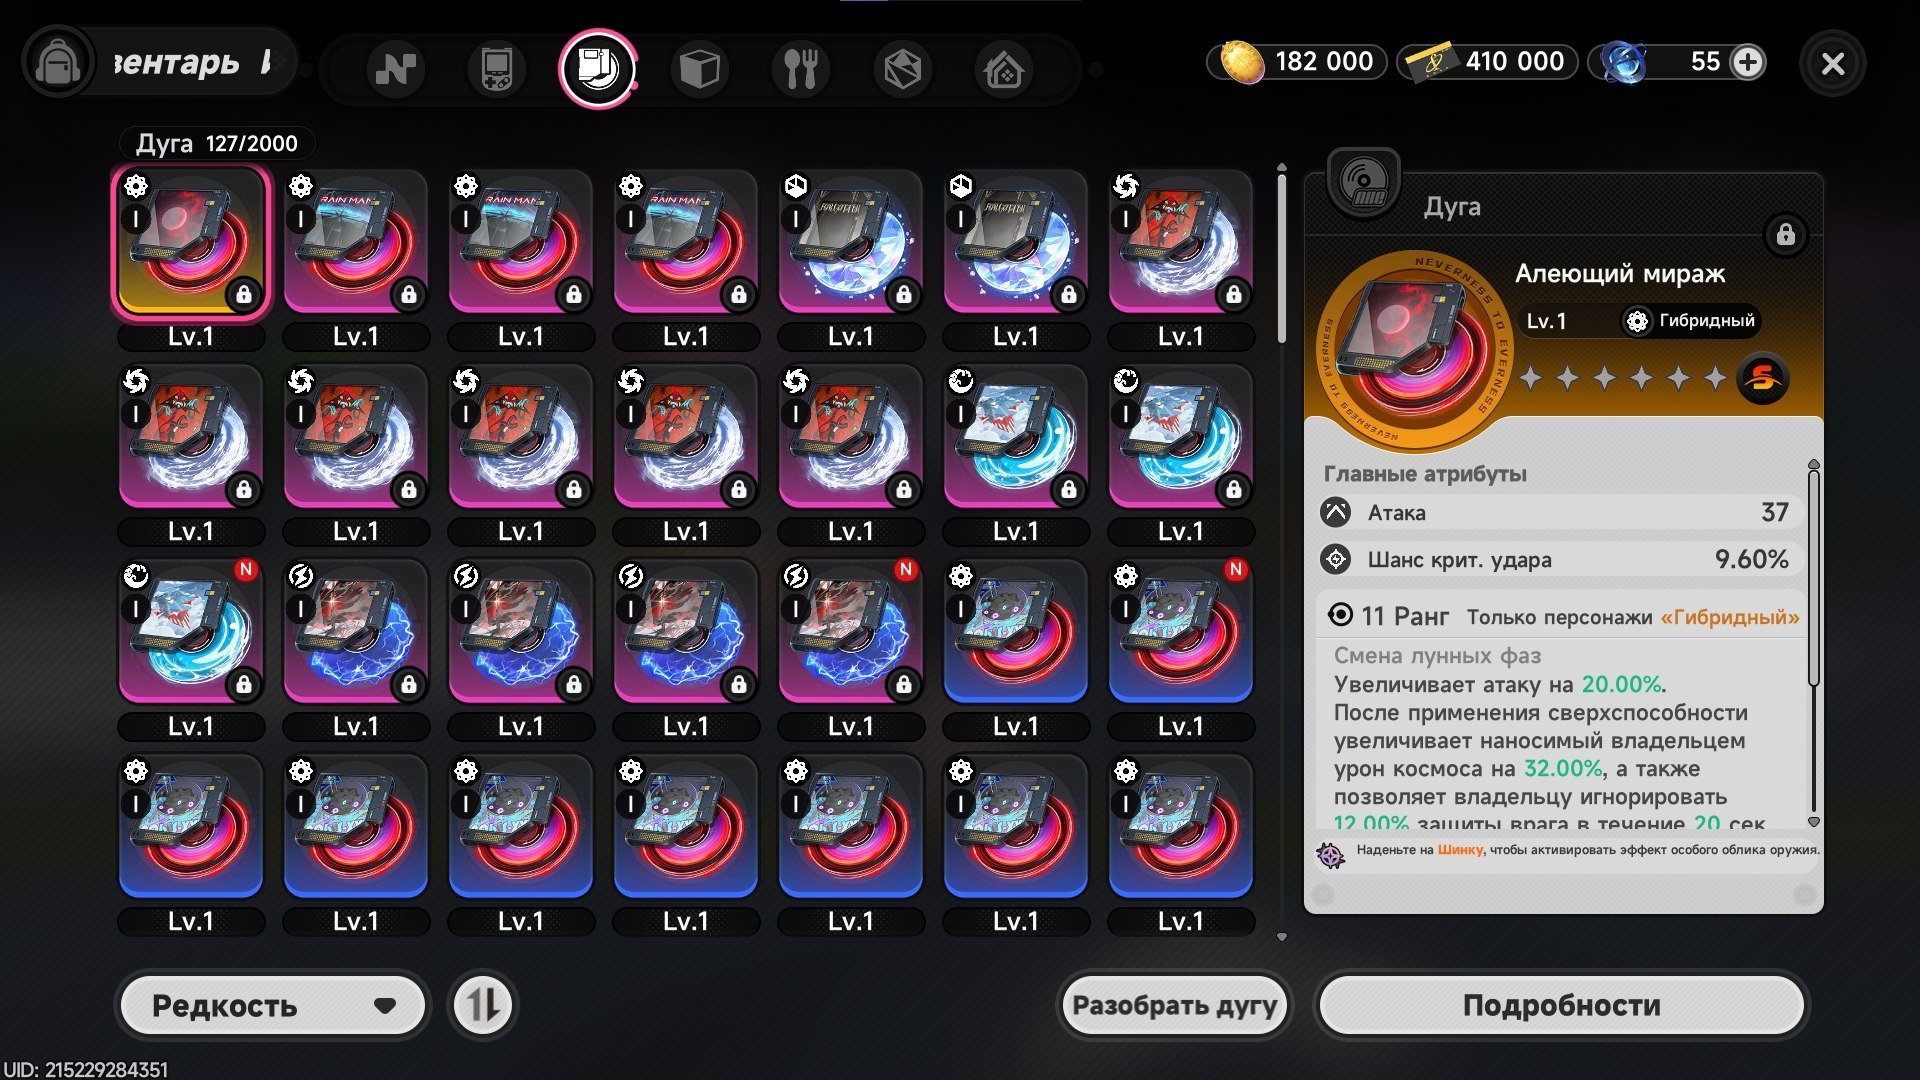
Task: Open the house furniture tab
Action: [1003, 69]
